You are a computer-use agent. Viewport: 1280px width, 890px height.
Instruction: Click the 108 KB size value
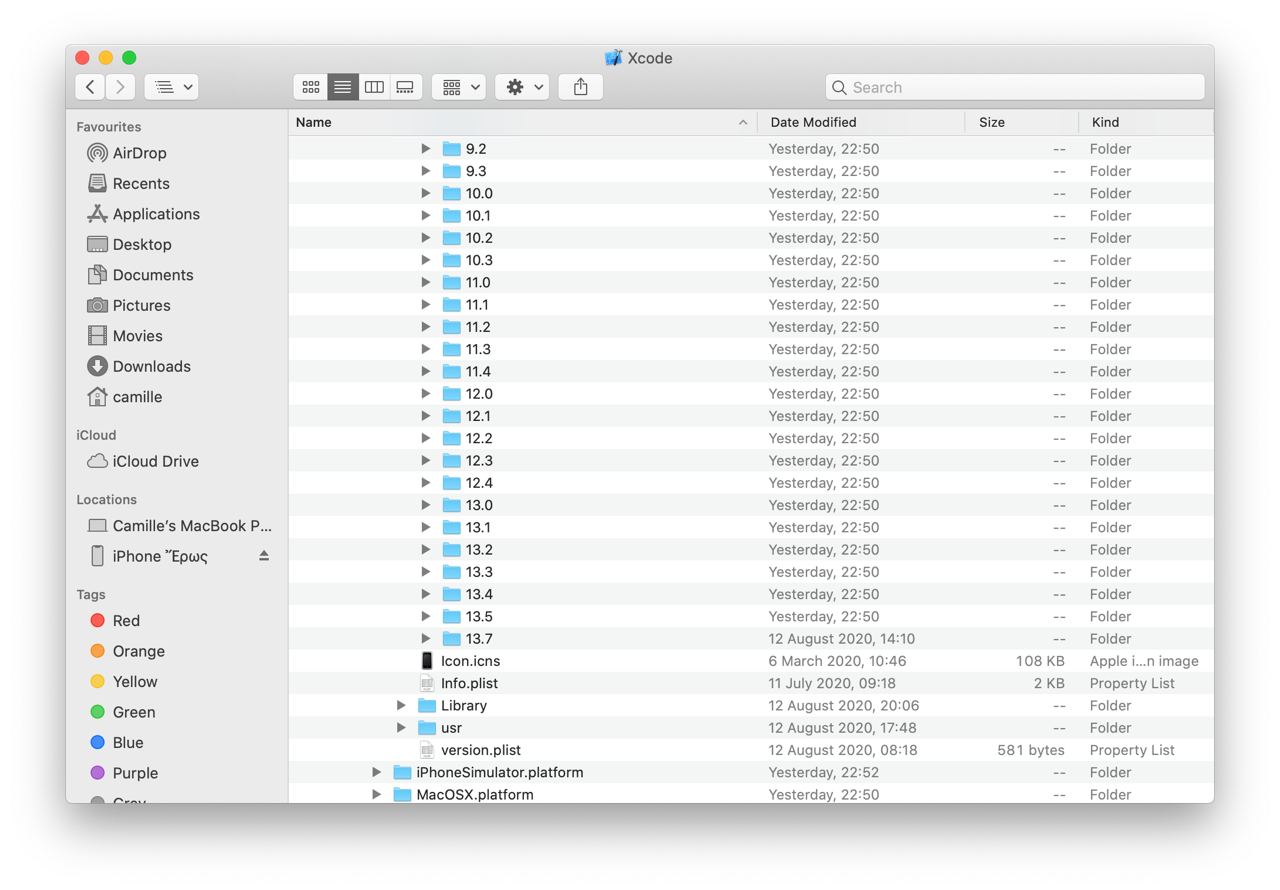coord(1040,661)
